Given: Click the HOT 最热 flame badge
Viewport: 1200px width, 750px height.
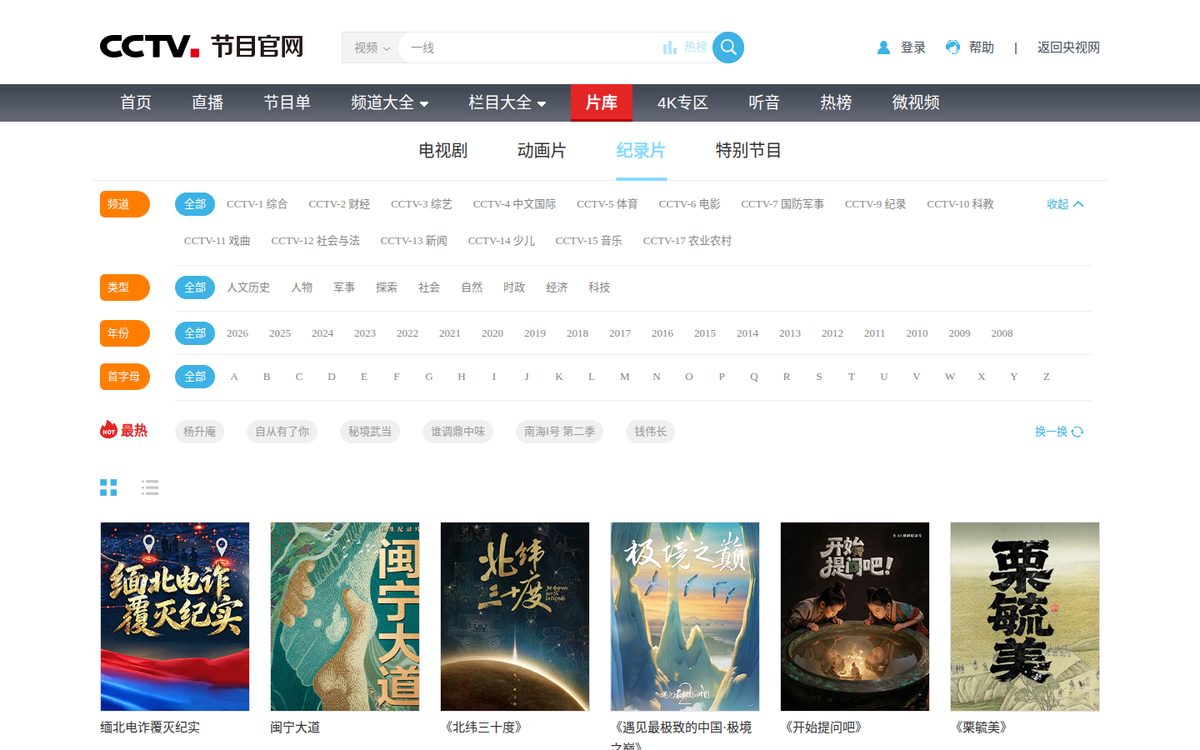Looking at the screenshot, I should pos(123,430).
